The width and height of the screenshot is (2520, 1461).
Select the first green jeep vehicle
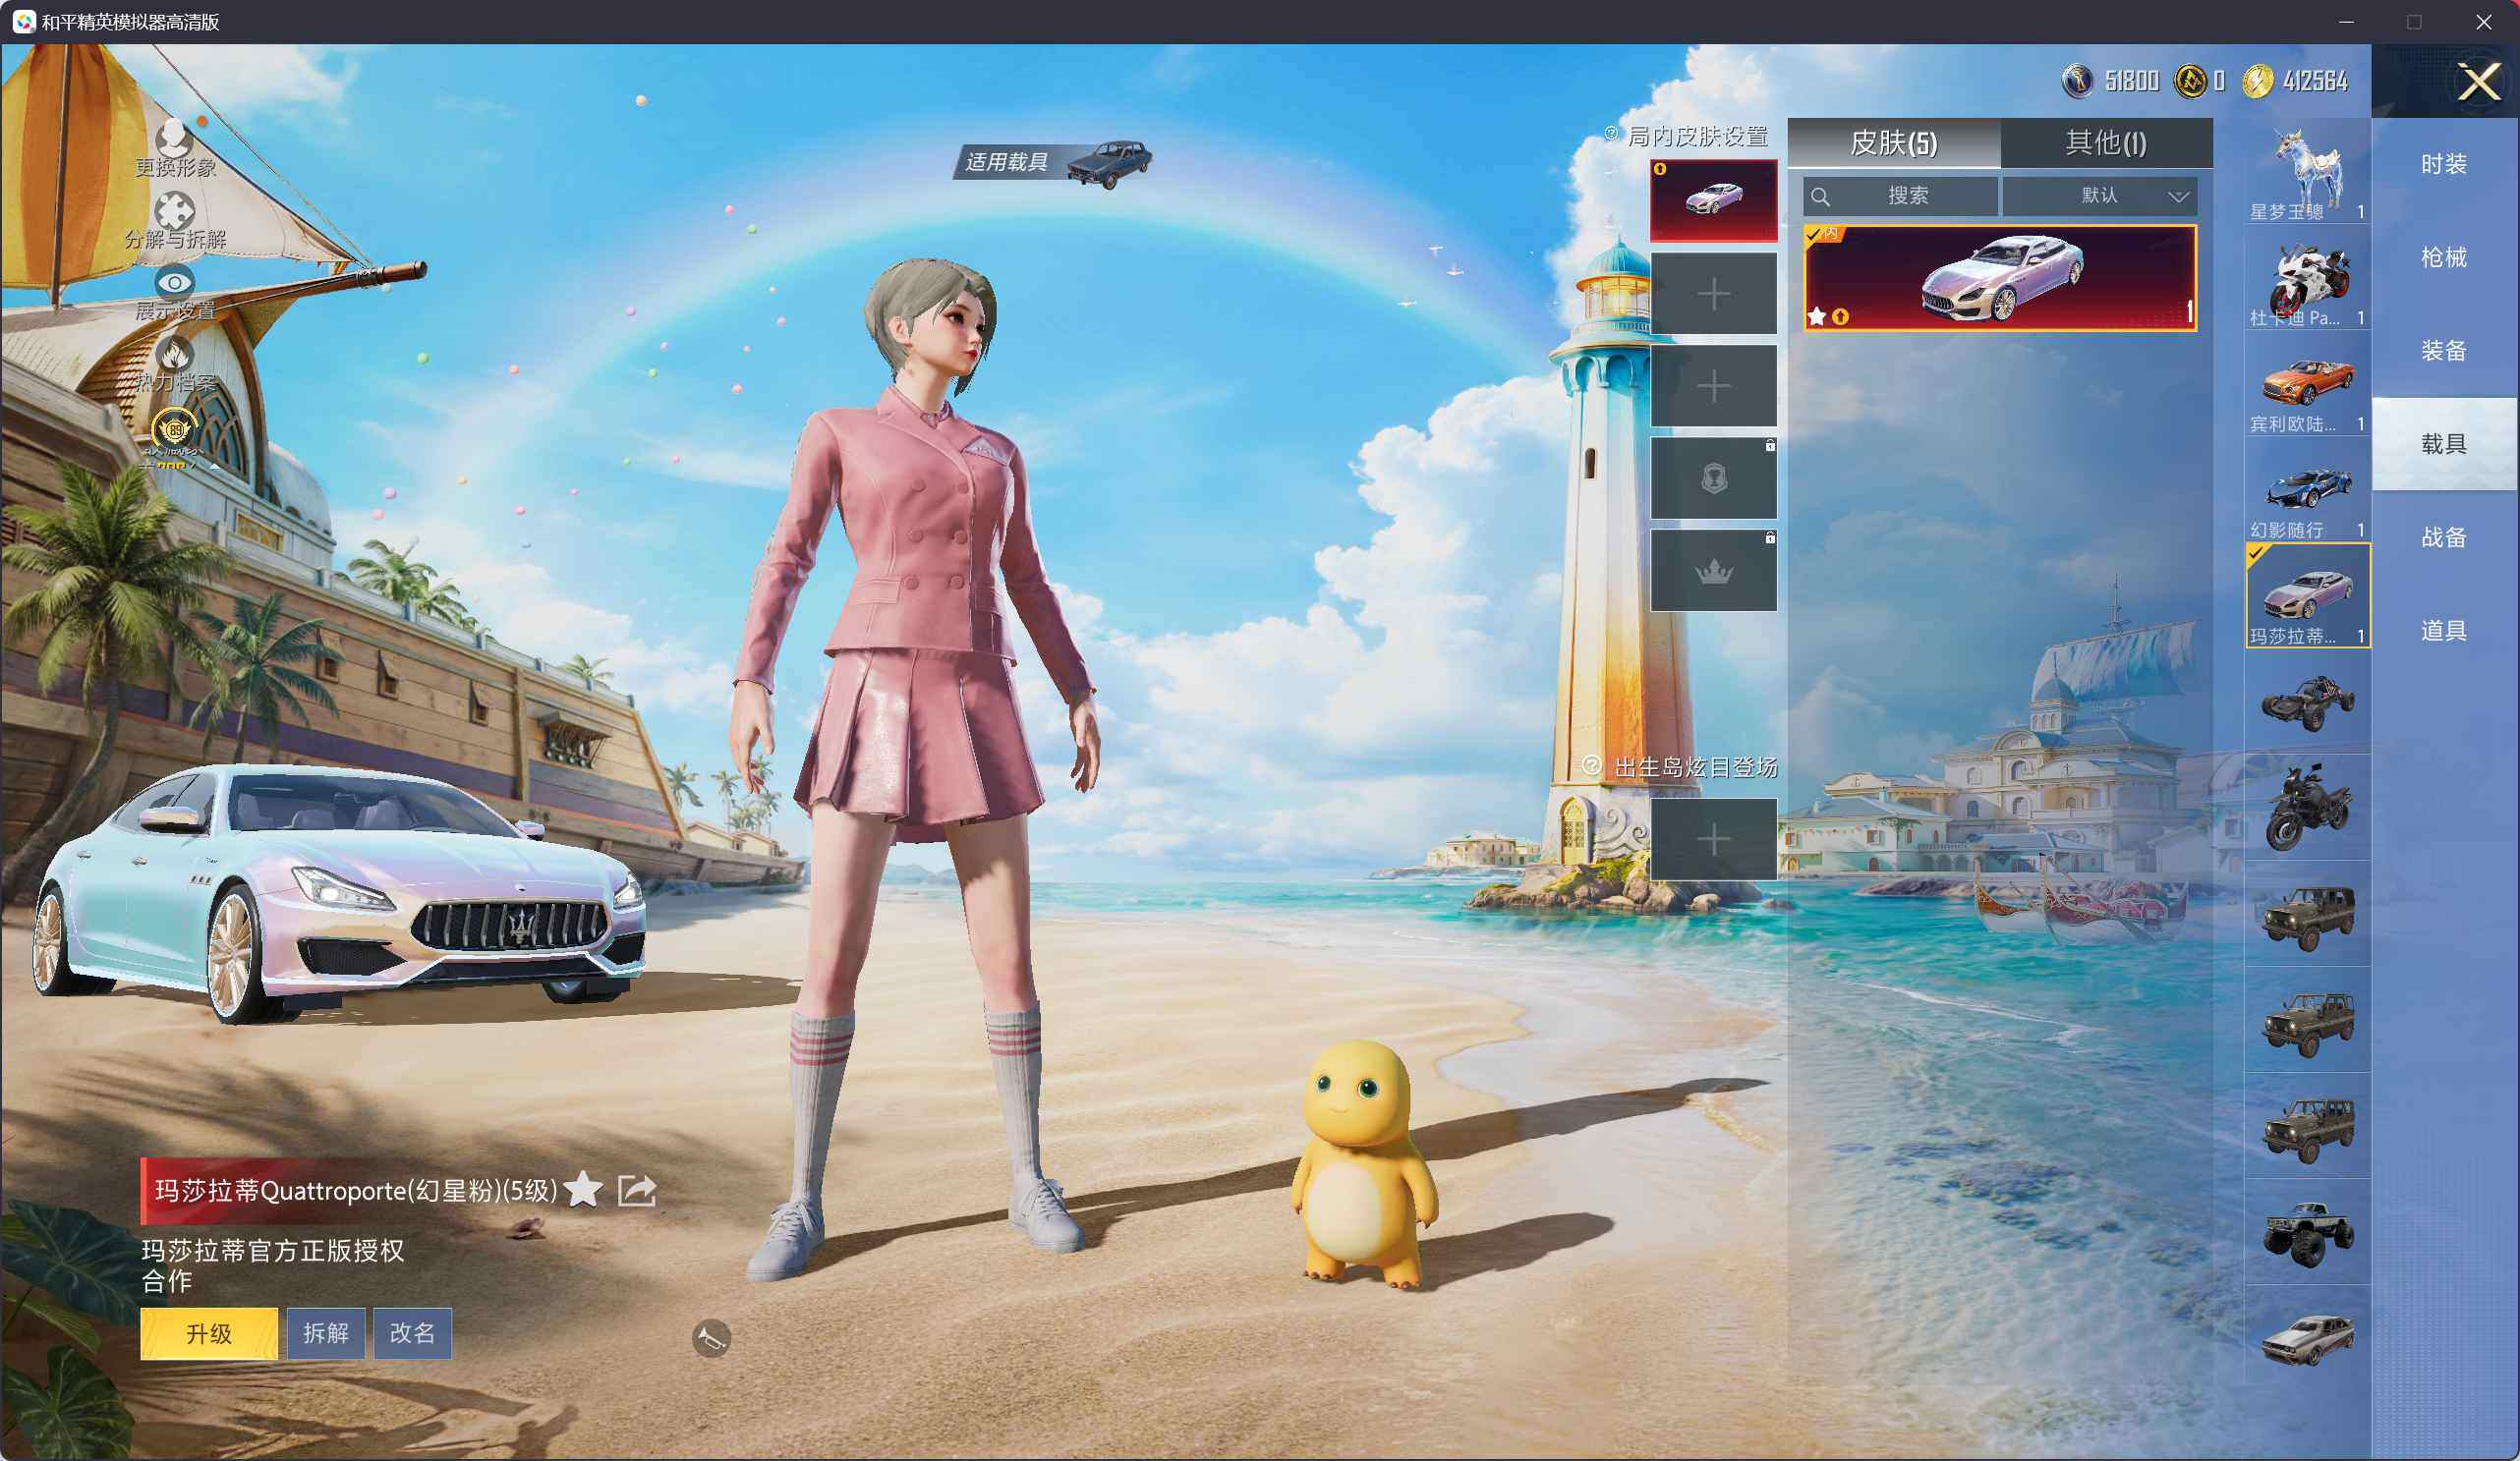(x=2307, y=915)
